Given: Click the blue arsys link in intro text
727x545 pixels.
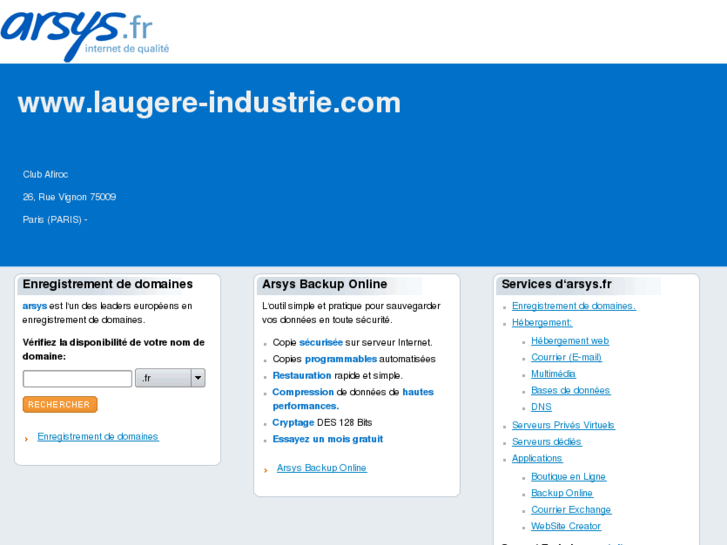Looking at the screenshot, I should pyautogui.click(x=34, y=306).
